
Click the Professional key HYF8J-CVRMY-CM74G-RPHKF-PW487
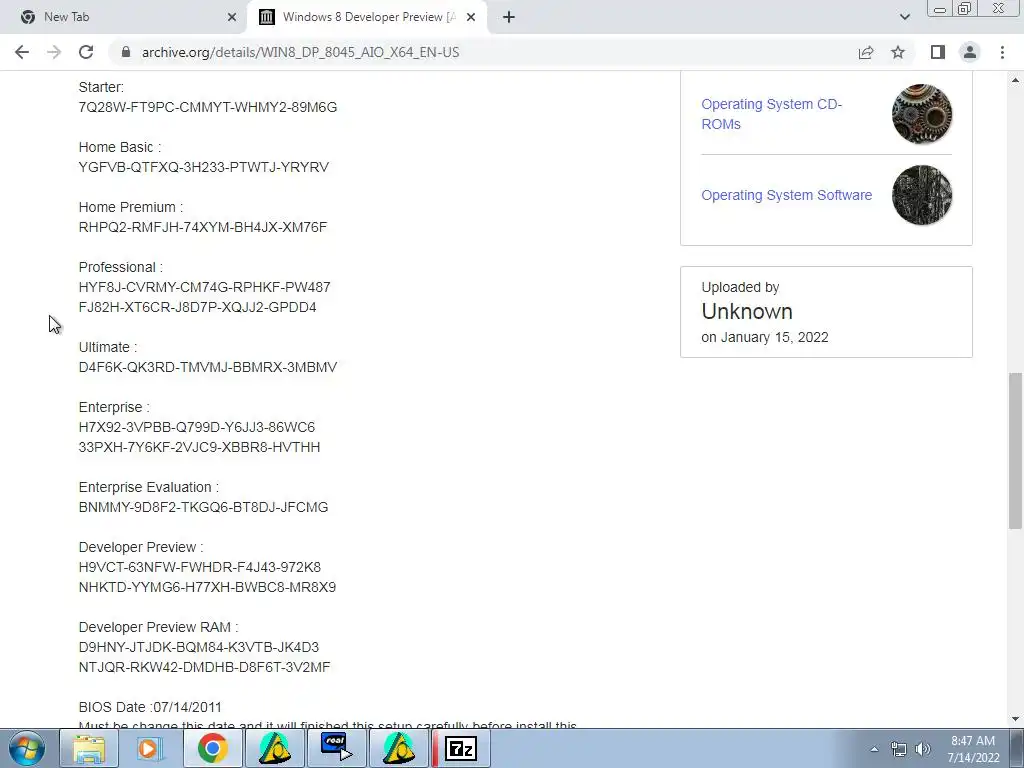(204, 287)
